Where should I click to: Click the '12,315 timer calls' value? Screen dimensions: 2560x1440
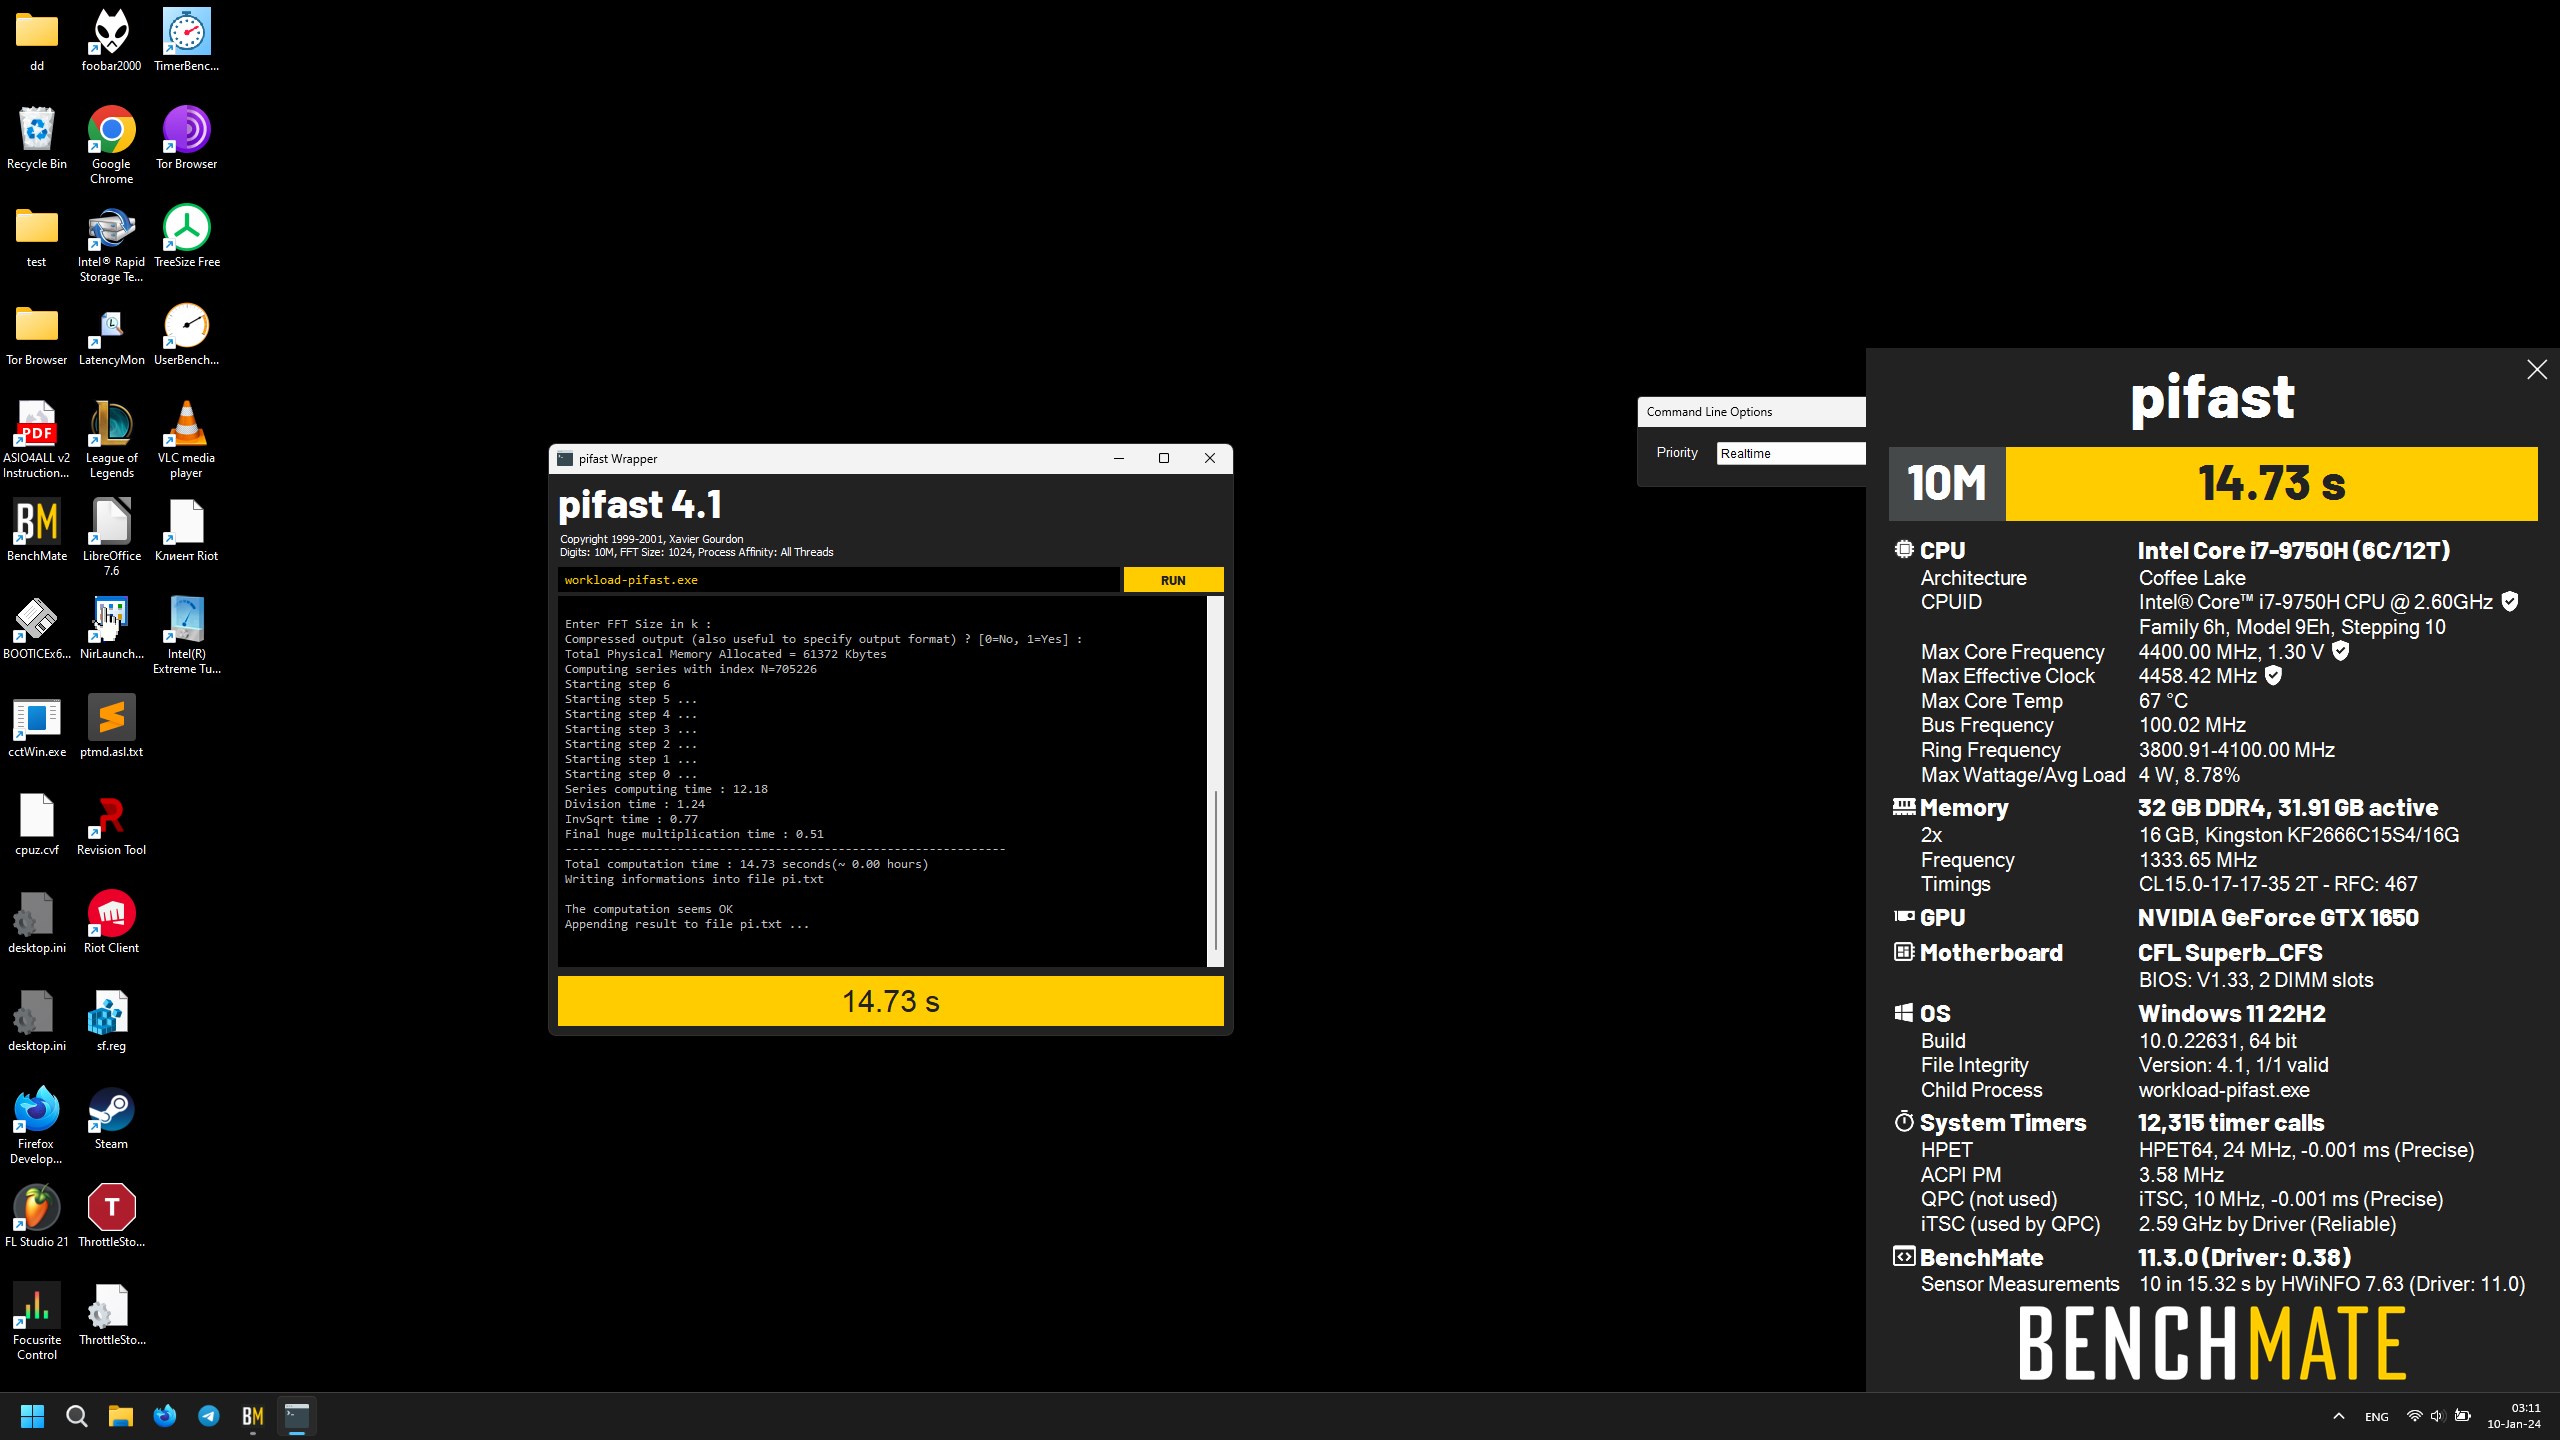tap(2231, 1123)
